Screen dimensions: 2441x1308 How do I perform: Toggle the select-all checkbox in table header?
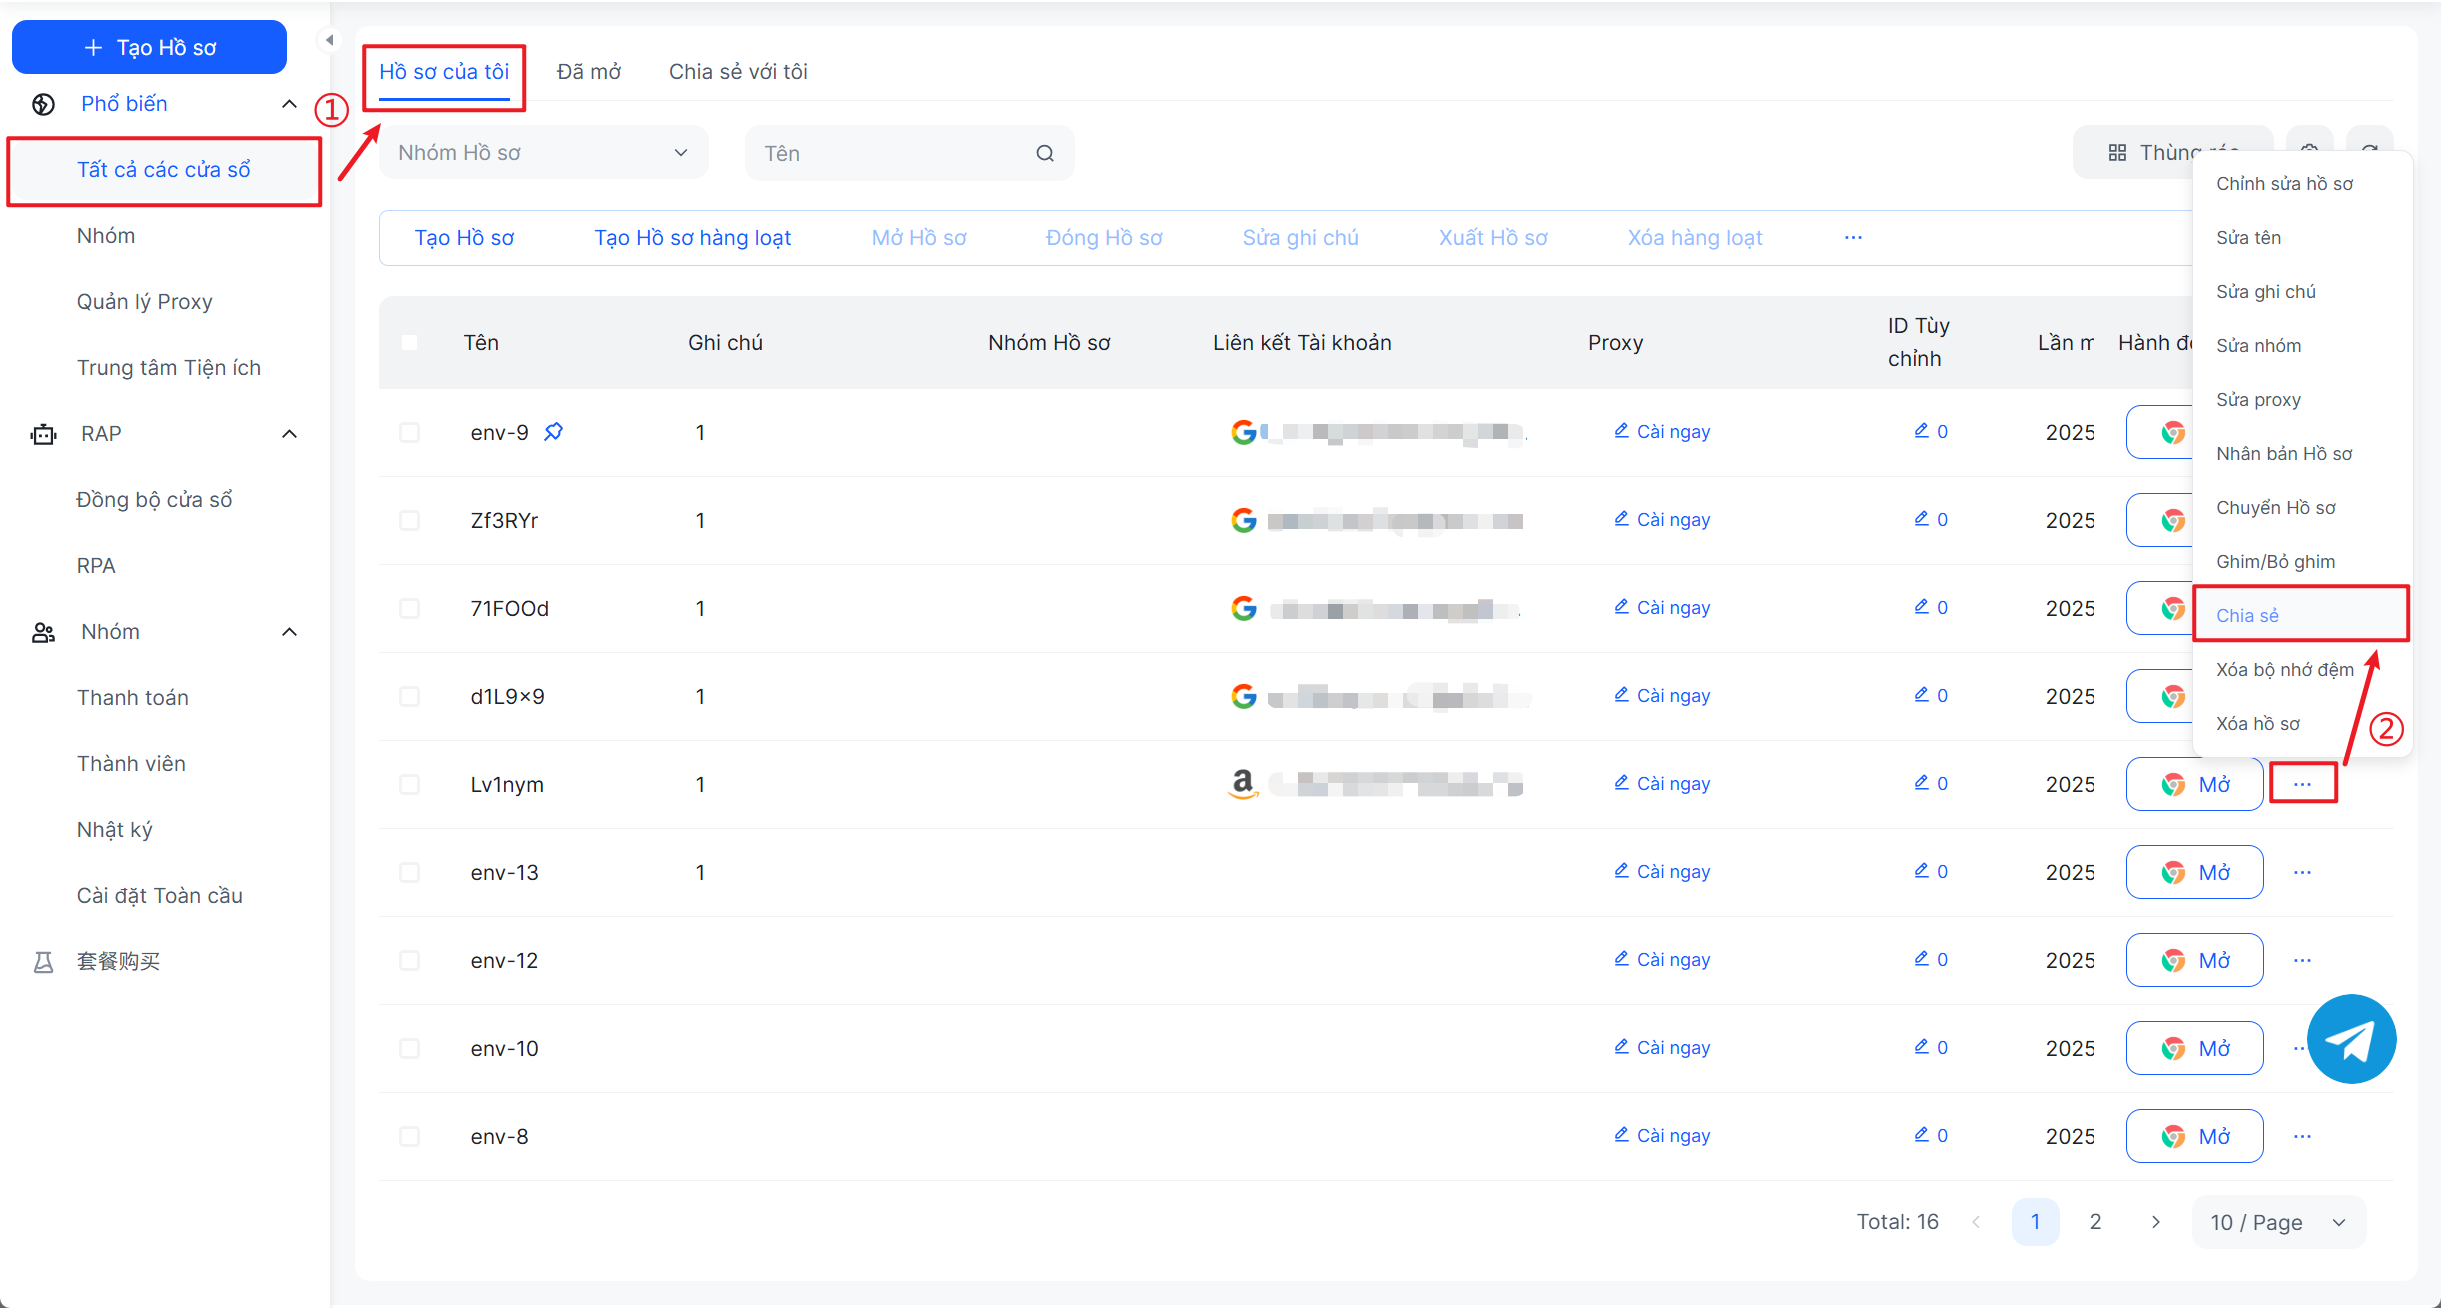click(409, 342)
